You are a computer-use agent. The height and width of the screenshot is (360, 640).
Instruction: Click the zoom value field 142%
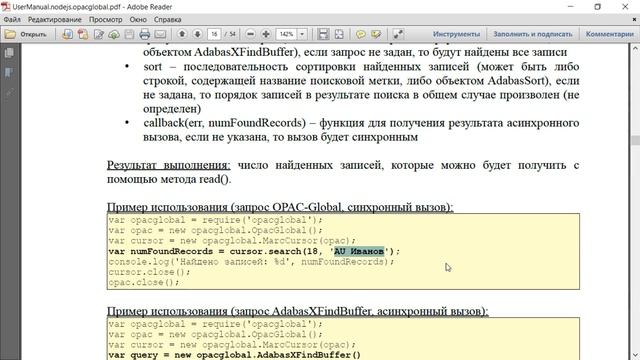click(x=286, y=34)
